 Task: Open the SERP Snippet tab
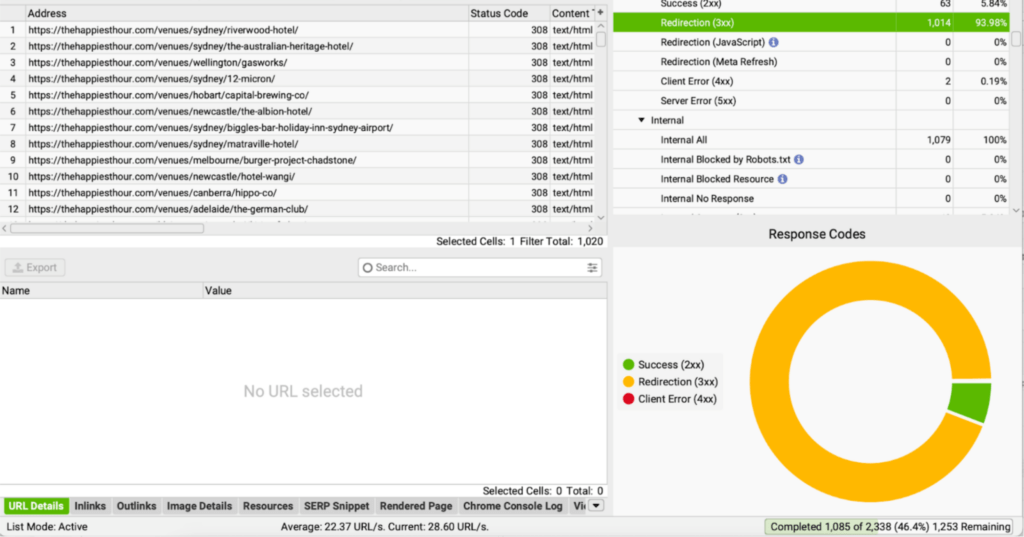click(x=336, y=506)
